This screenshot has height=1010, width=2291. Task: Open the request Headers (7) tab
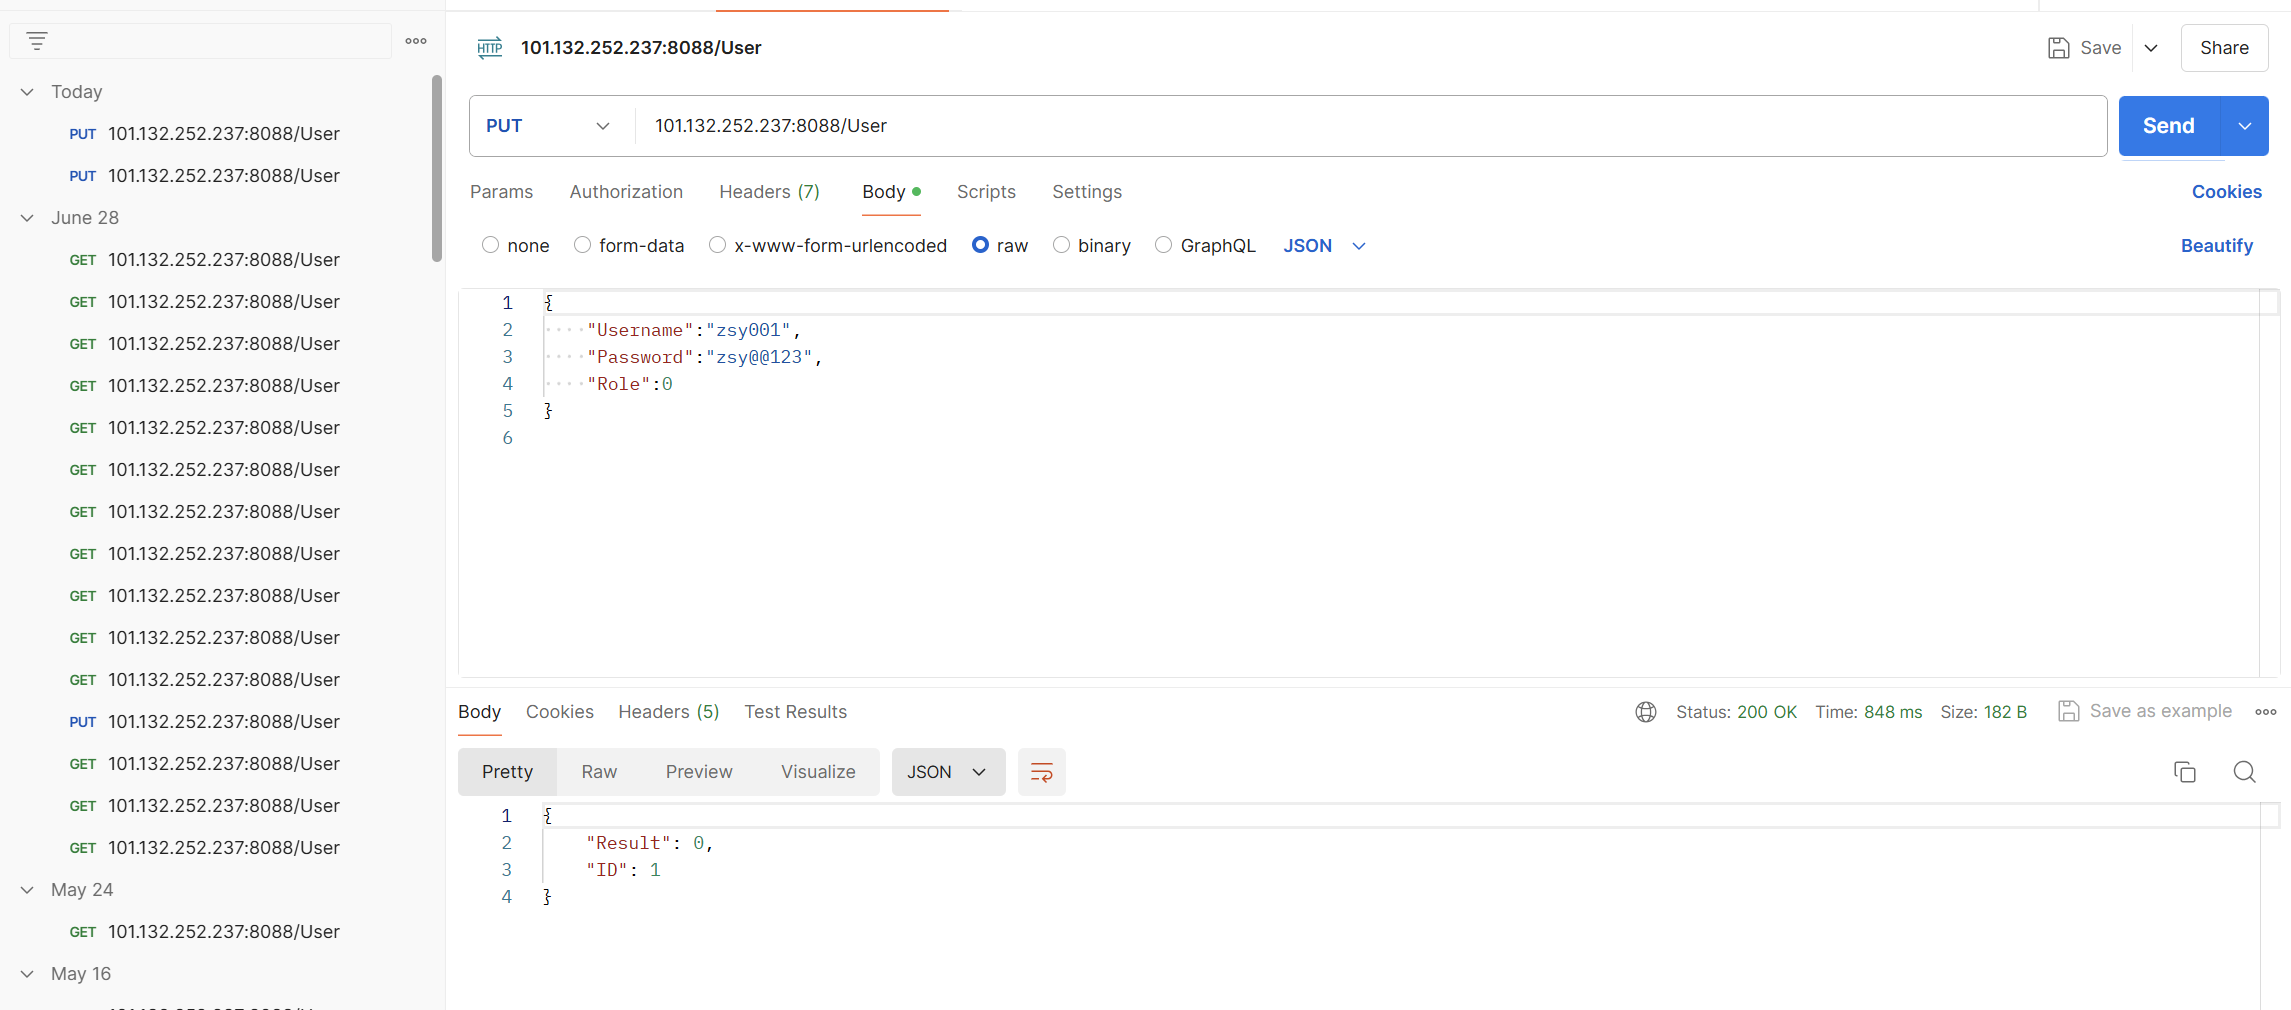769,192
